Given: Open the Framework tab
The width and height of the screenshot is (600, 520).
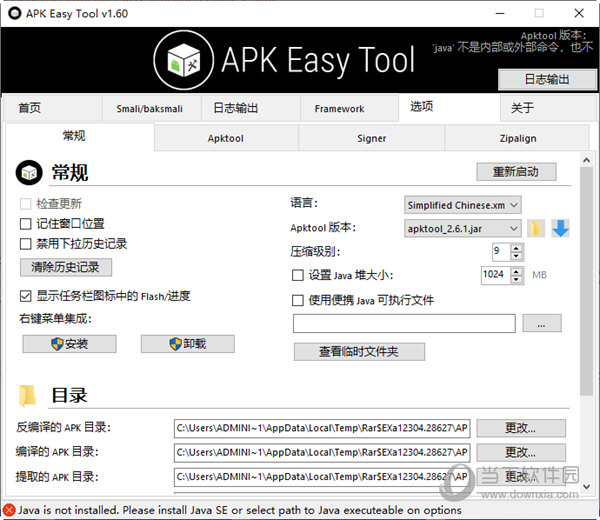Looking at the screenshot, I should [349, 108].
